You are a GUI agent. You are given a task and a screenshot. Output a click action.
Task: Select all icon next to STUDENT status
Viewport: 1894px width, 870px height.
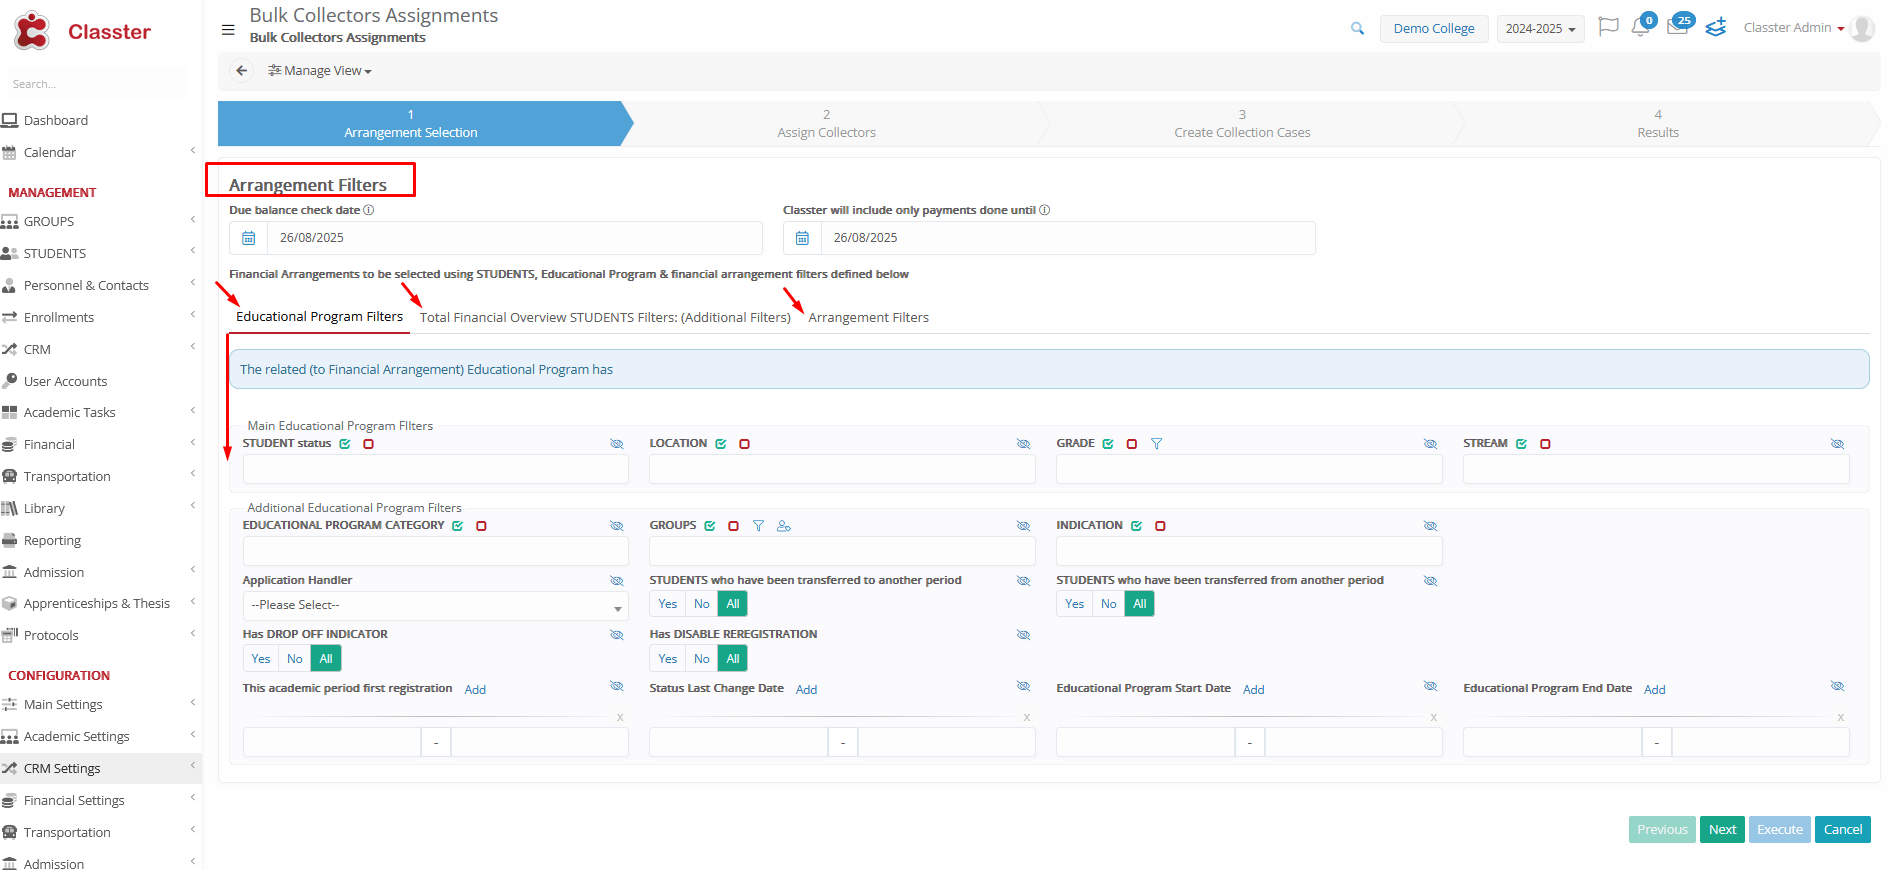pos(345,444)
